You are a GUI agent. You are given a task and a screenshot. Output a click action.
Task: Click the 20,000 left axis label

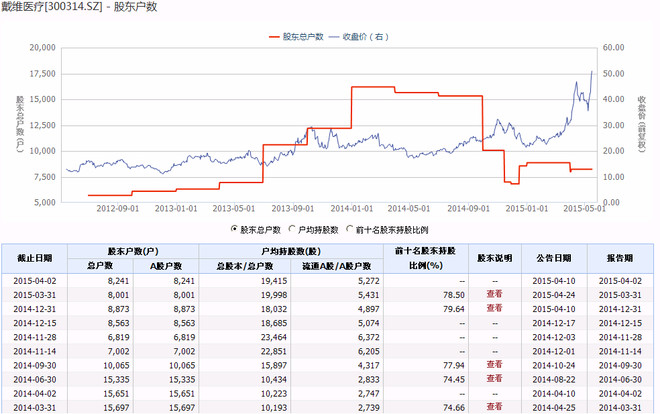(43, 48)
